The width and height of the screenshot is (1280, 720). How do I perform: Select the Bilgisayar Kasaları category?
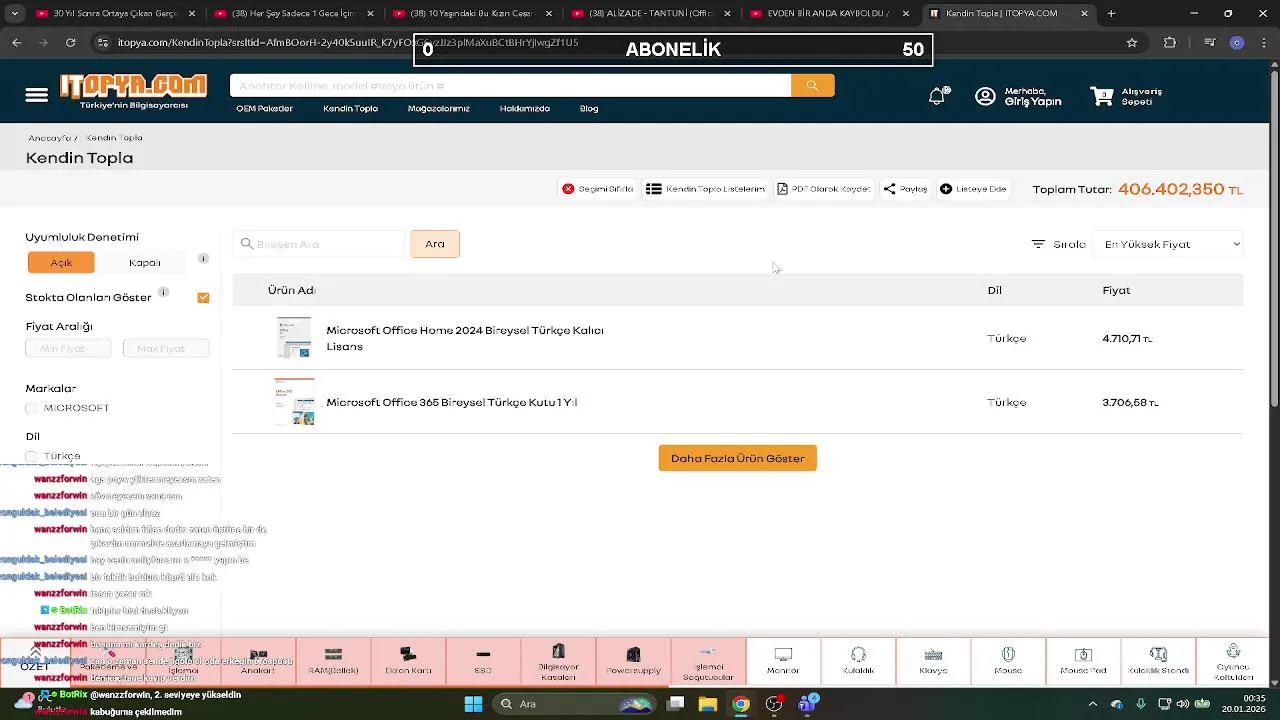(558, 662)
